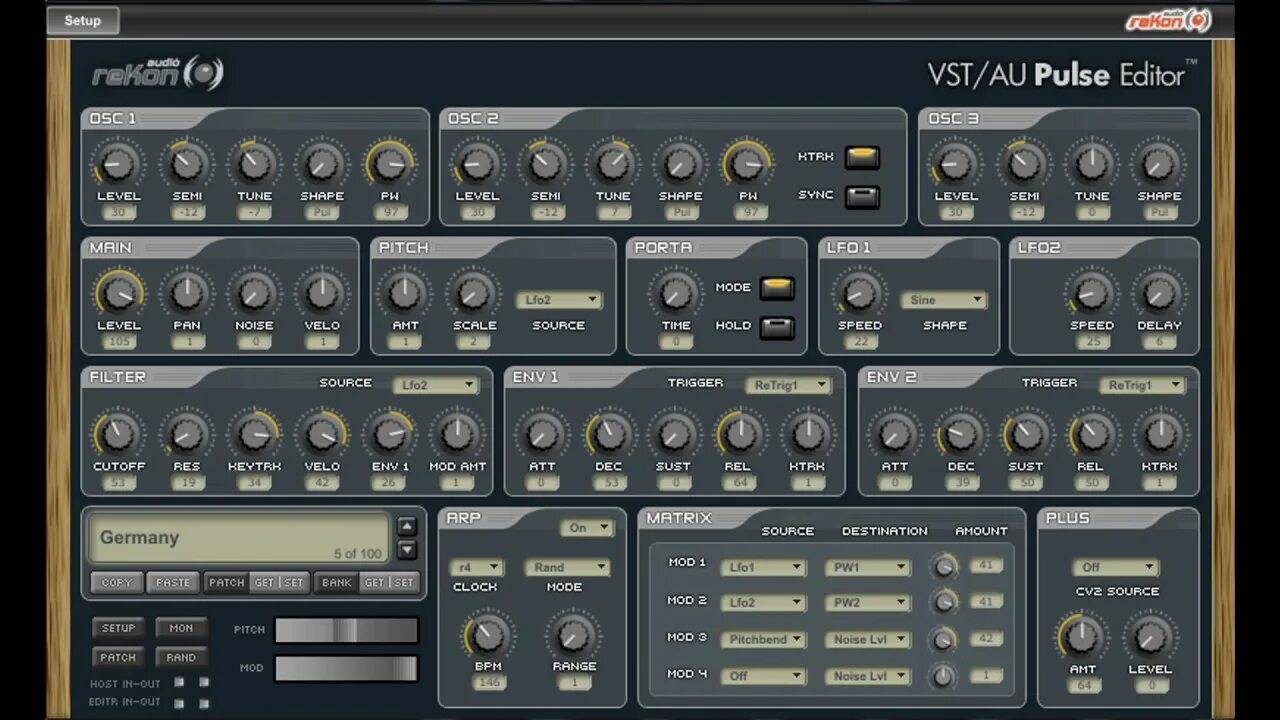
Task: Click the LFO2 Delay knob
Action: pos(1159,293)
